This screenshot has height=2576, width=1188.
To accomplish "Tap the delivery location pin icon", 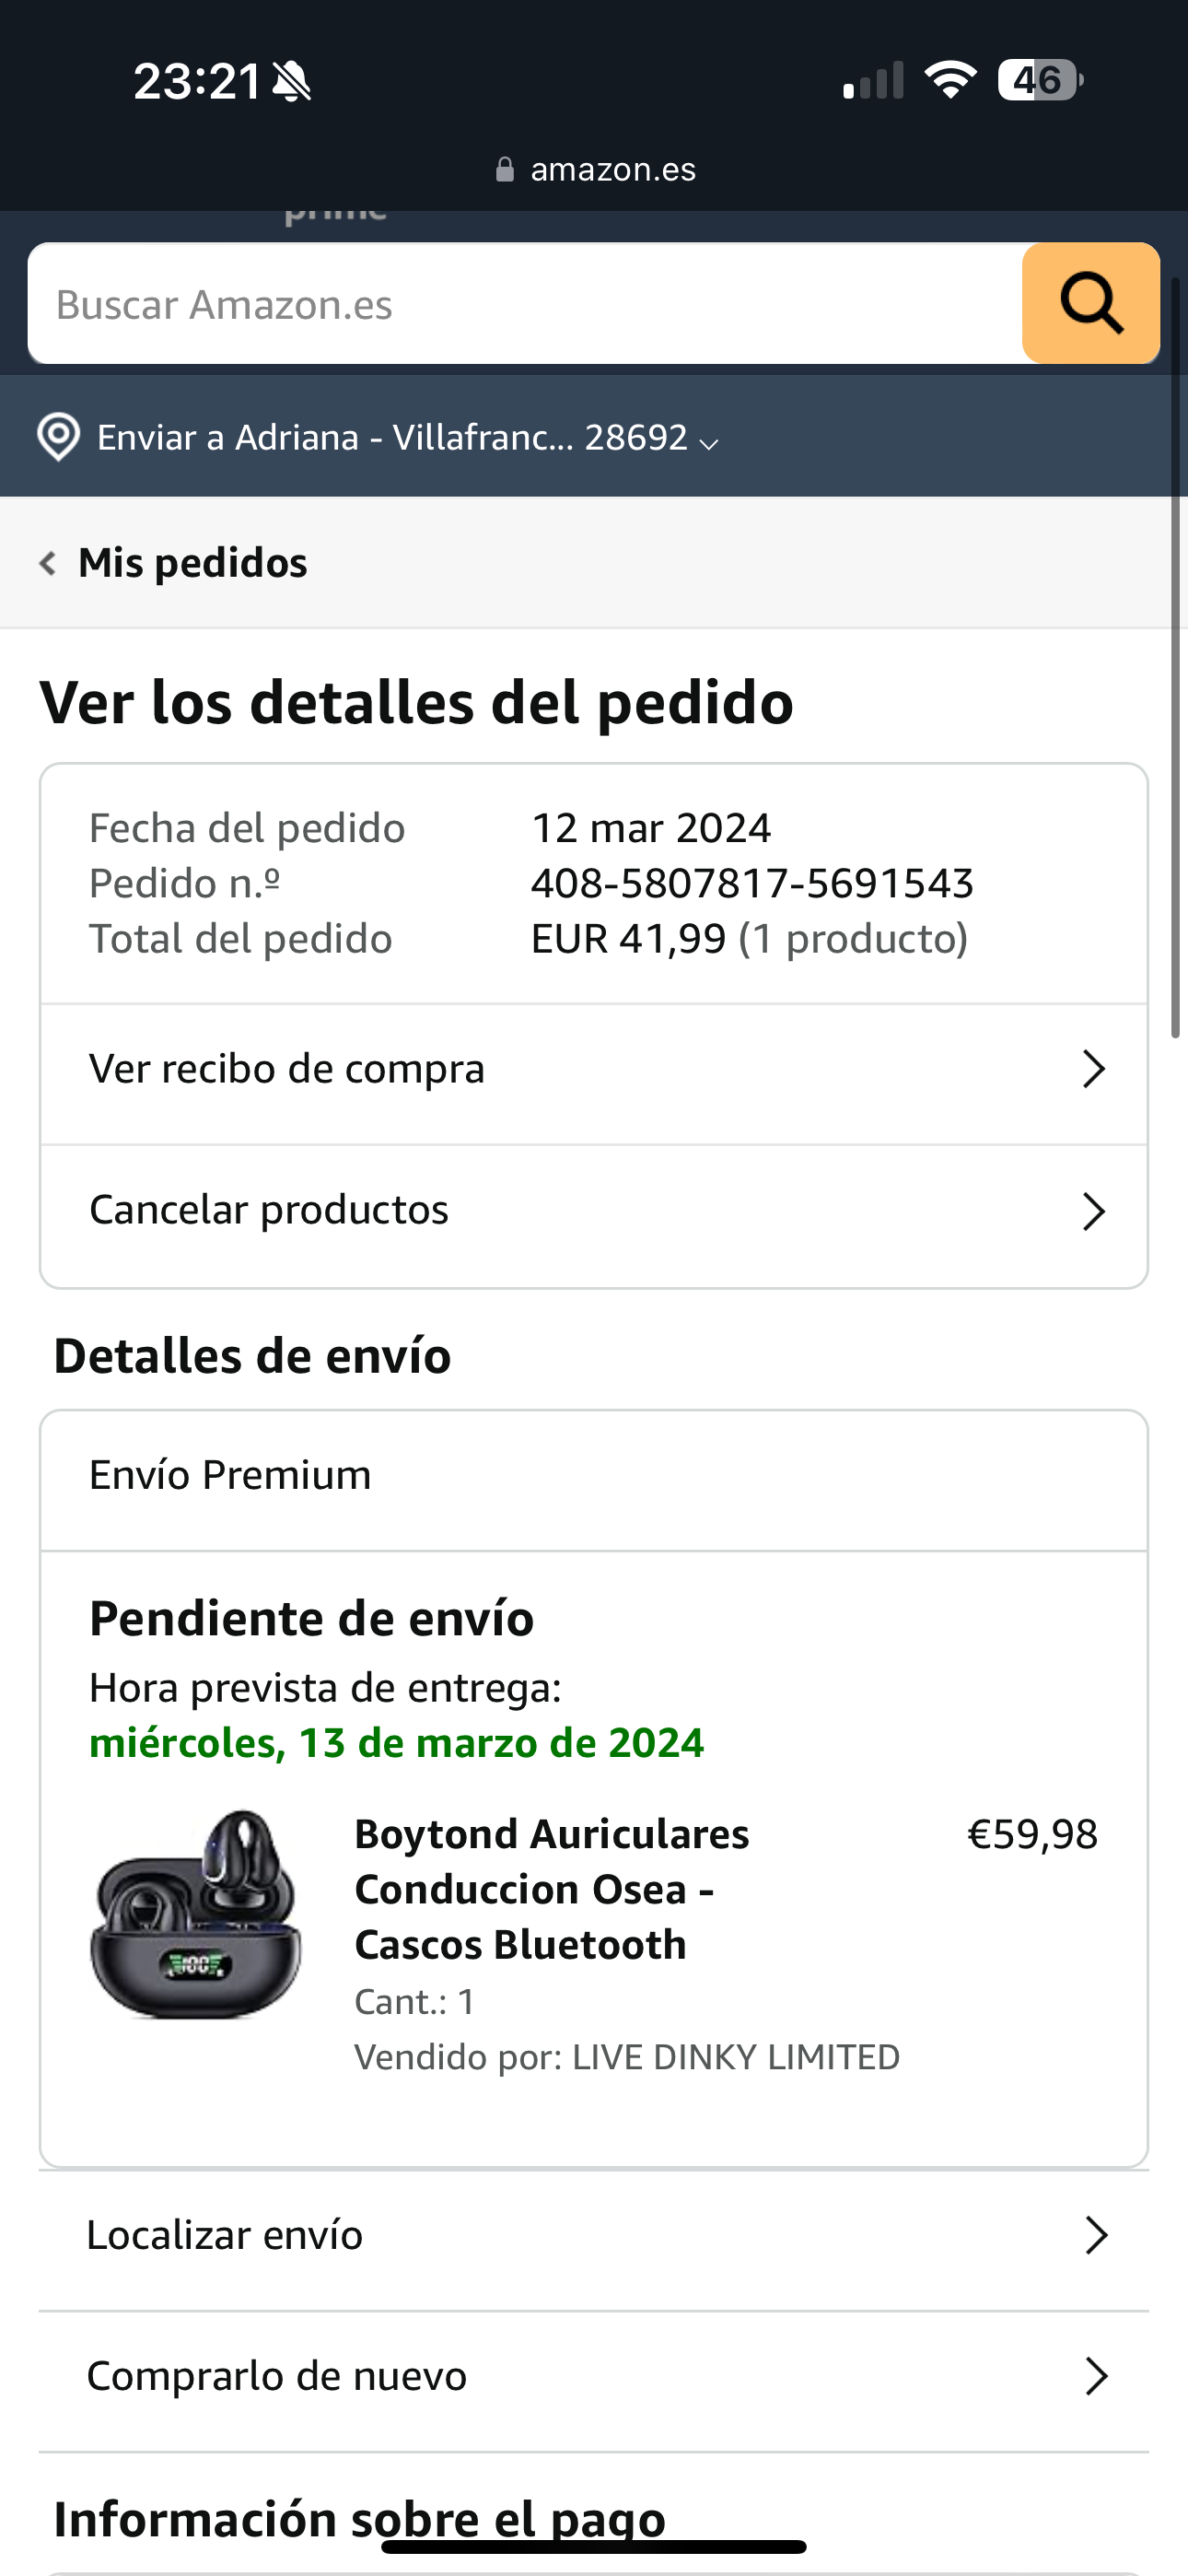I will (x=58, y=437).
